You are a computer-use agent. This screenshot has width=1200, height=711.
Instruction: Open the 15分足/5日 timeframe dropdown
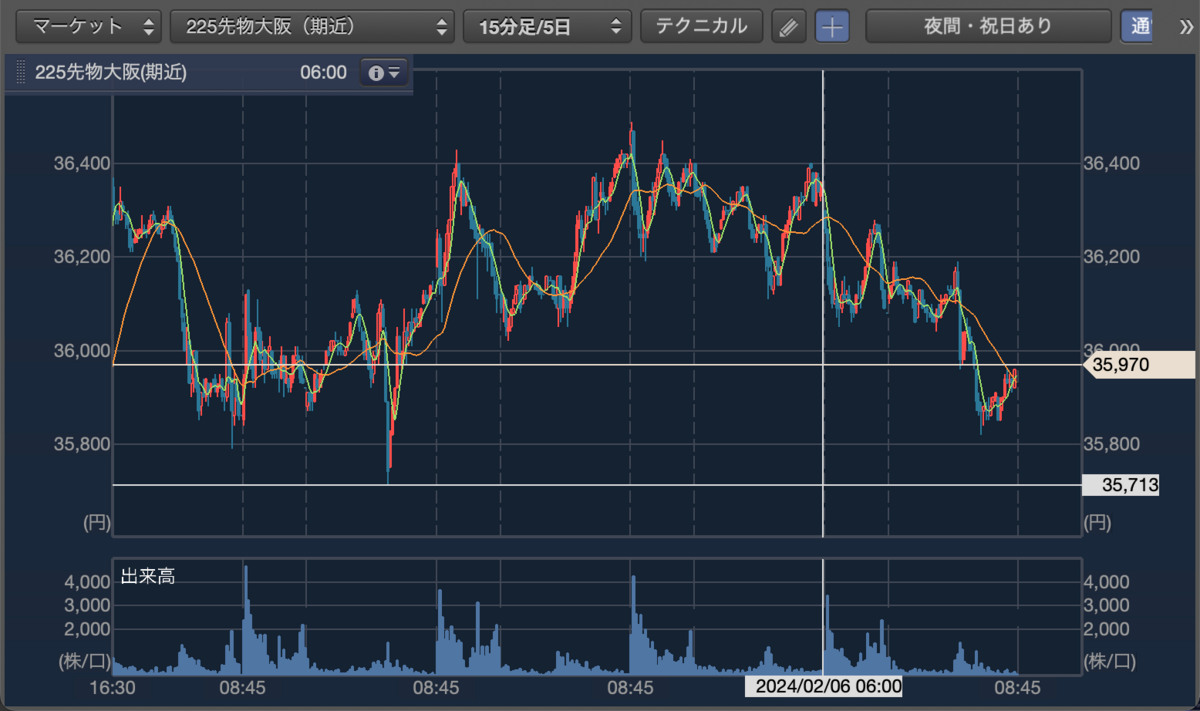pyautogui.click(x=548, y=26)
